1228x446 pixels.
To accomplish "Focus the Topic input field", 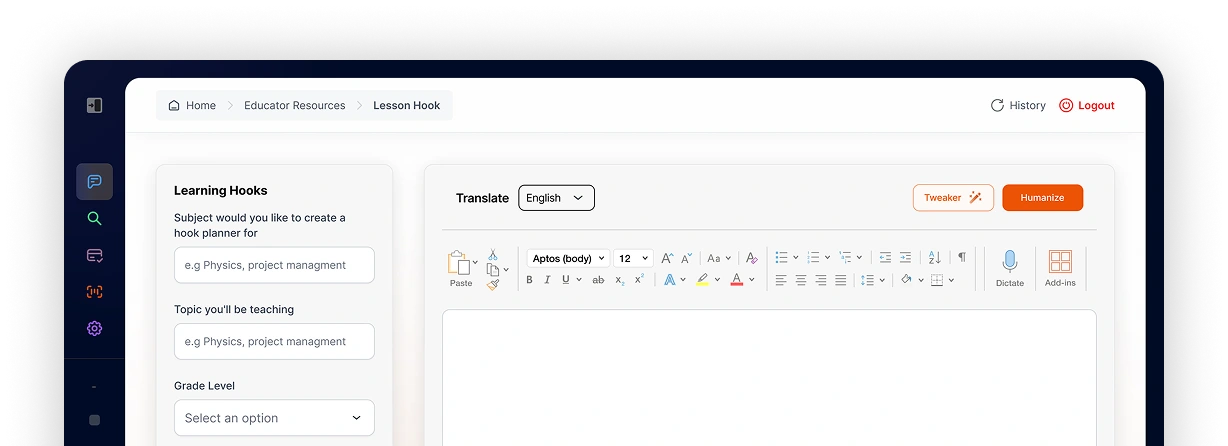I will click(x=274, y=341).
